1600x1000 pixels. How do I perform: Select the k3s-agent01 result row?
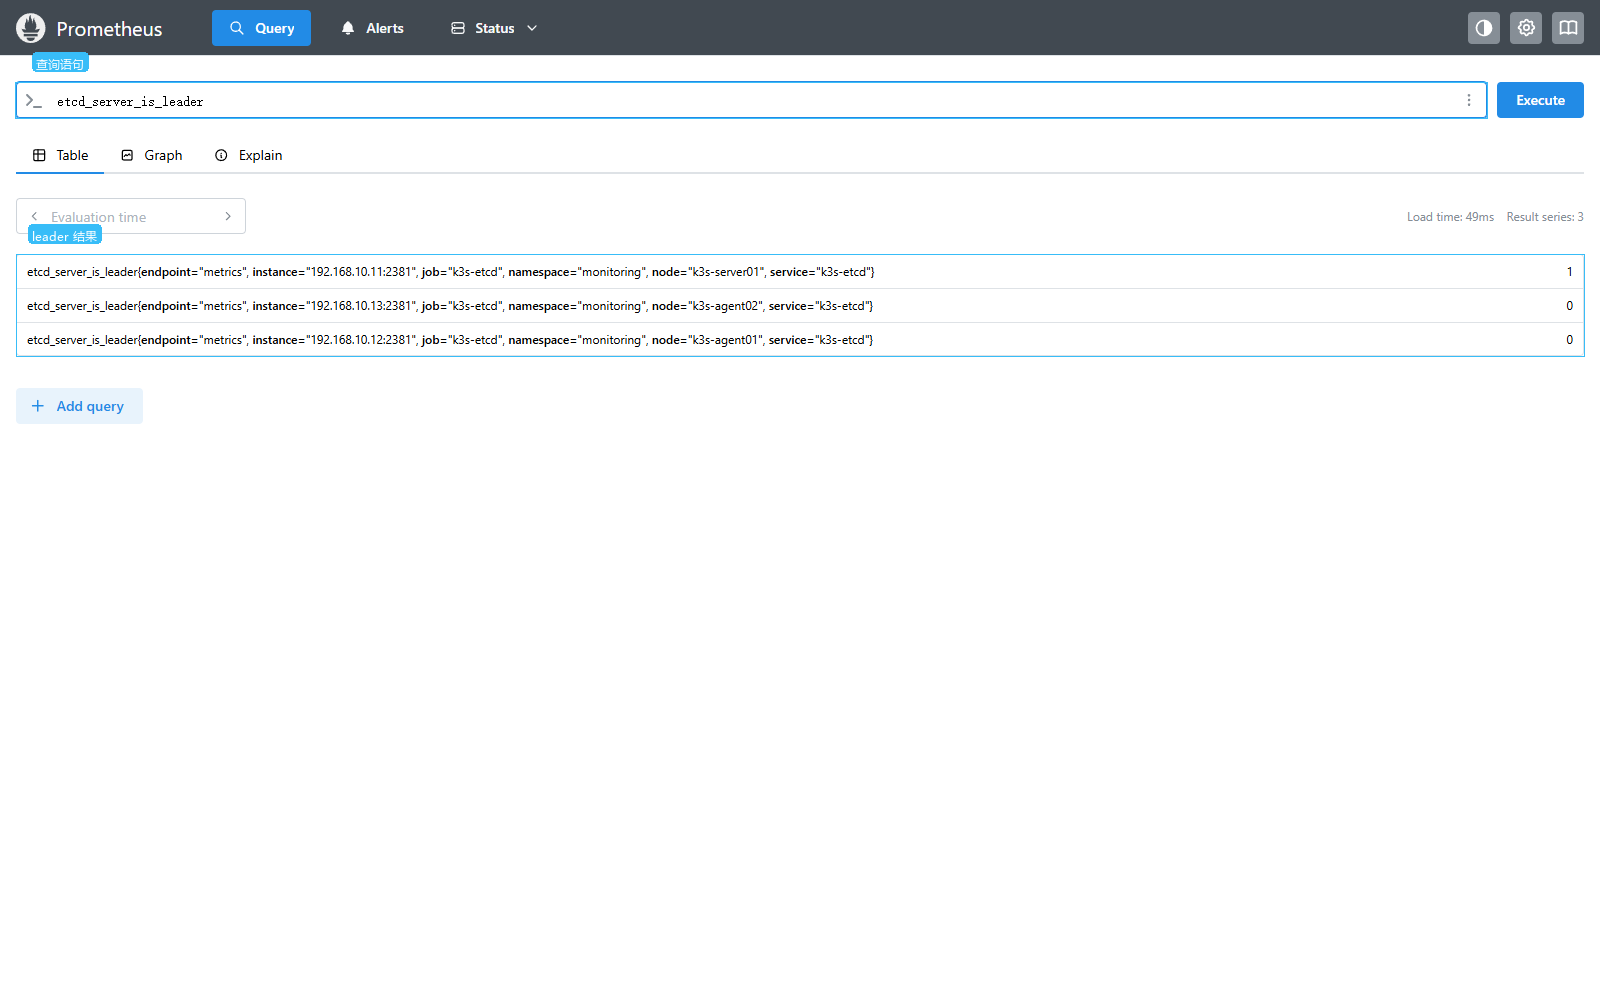[800, 340]
